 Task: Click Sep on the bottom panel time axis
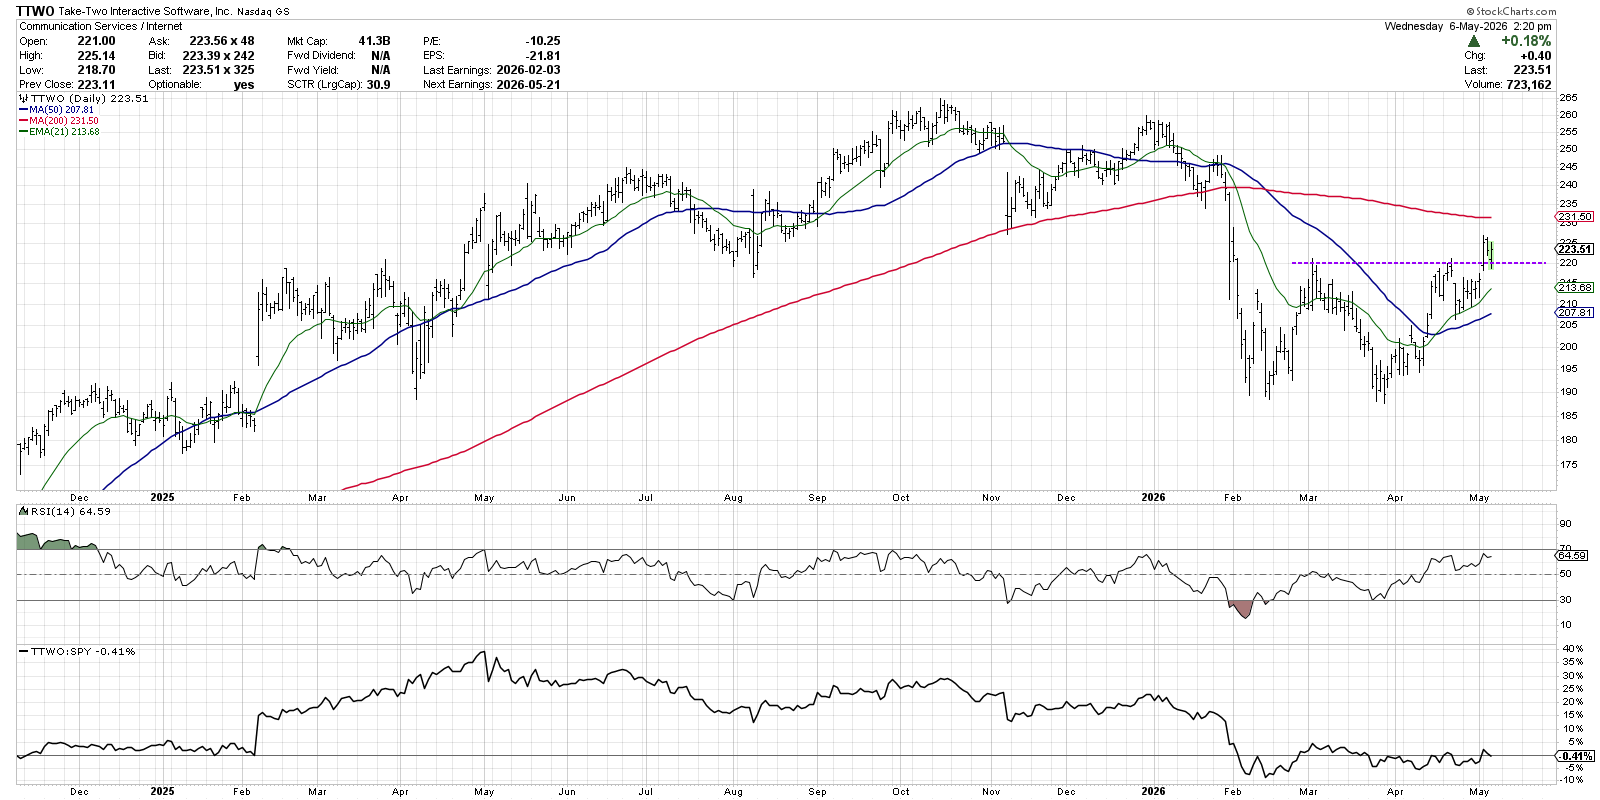tap(818, 791)
